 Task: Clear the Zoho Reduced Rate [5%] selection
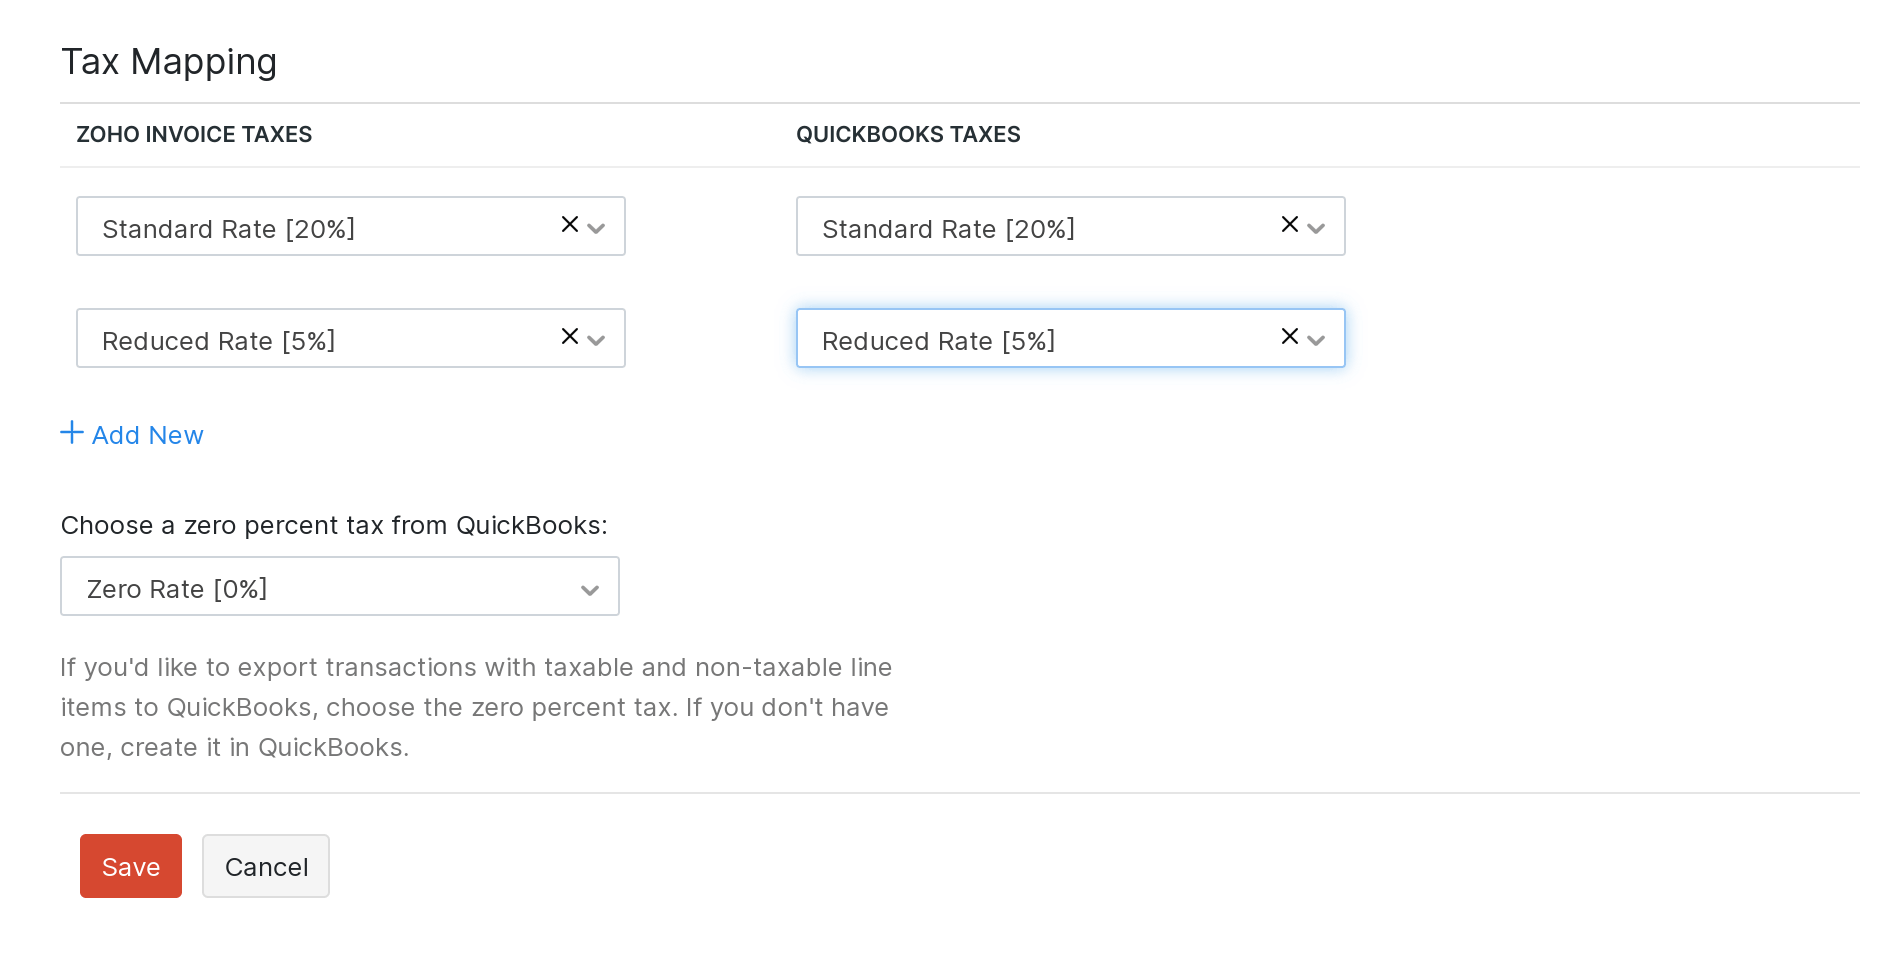pyautogui.click(x=569, y=338)
